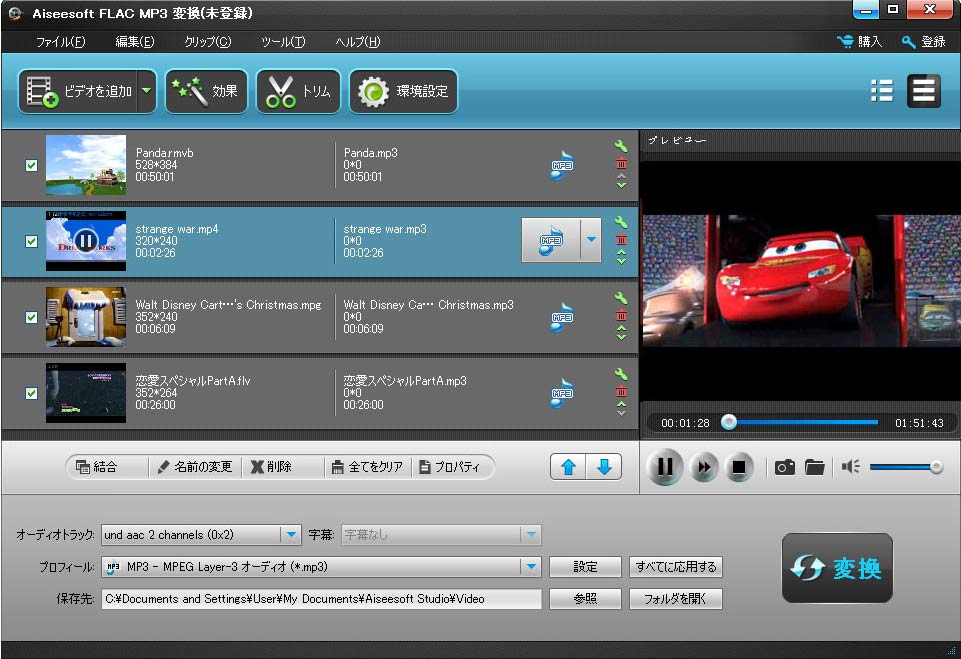This screenshot has width=961, height=659.
Task: Select the Panda.mp3 output filename text
Action: click(x=370, y=153)
